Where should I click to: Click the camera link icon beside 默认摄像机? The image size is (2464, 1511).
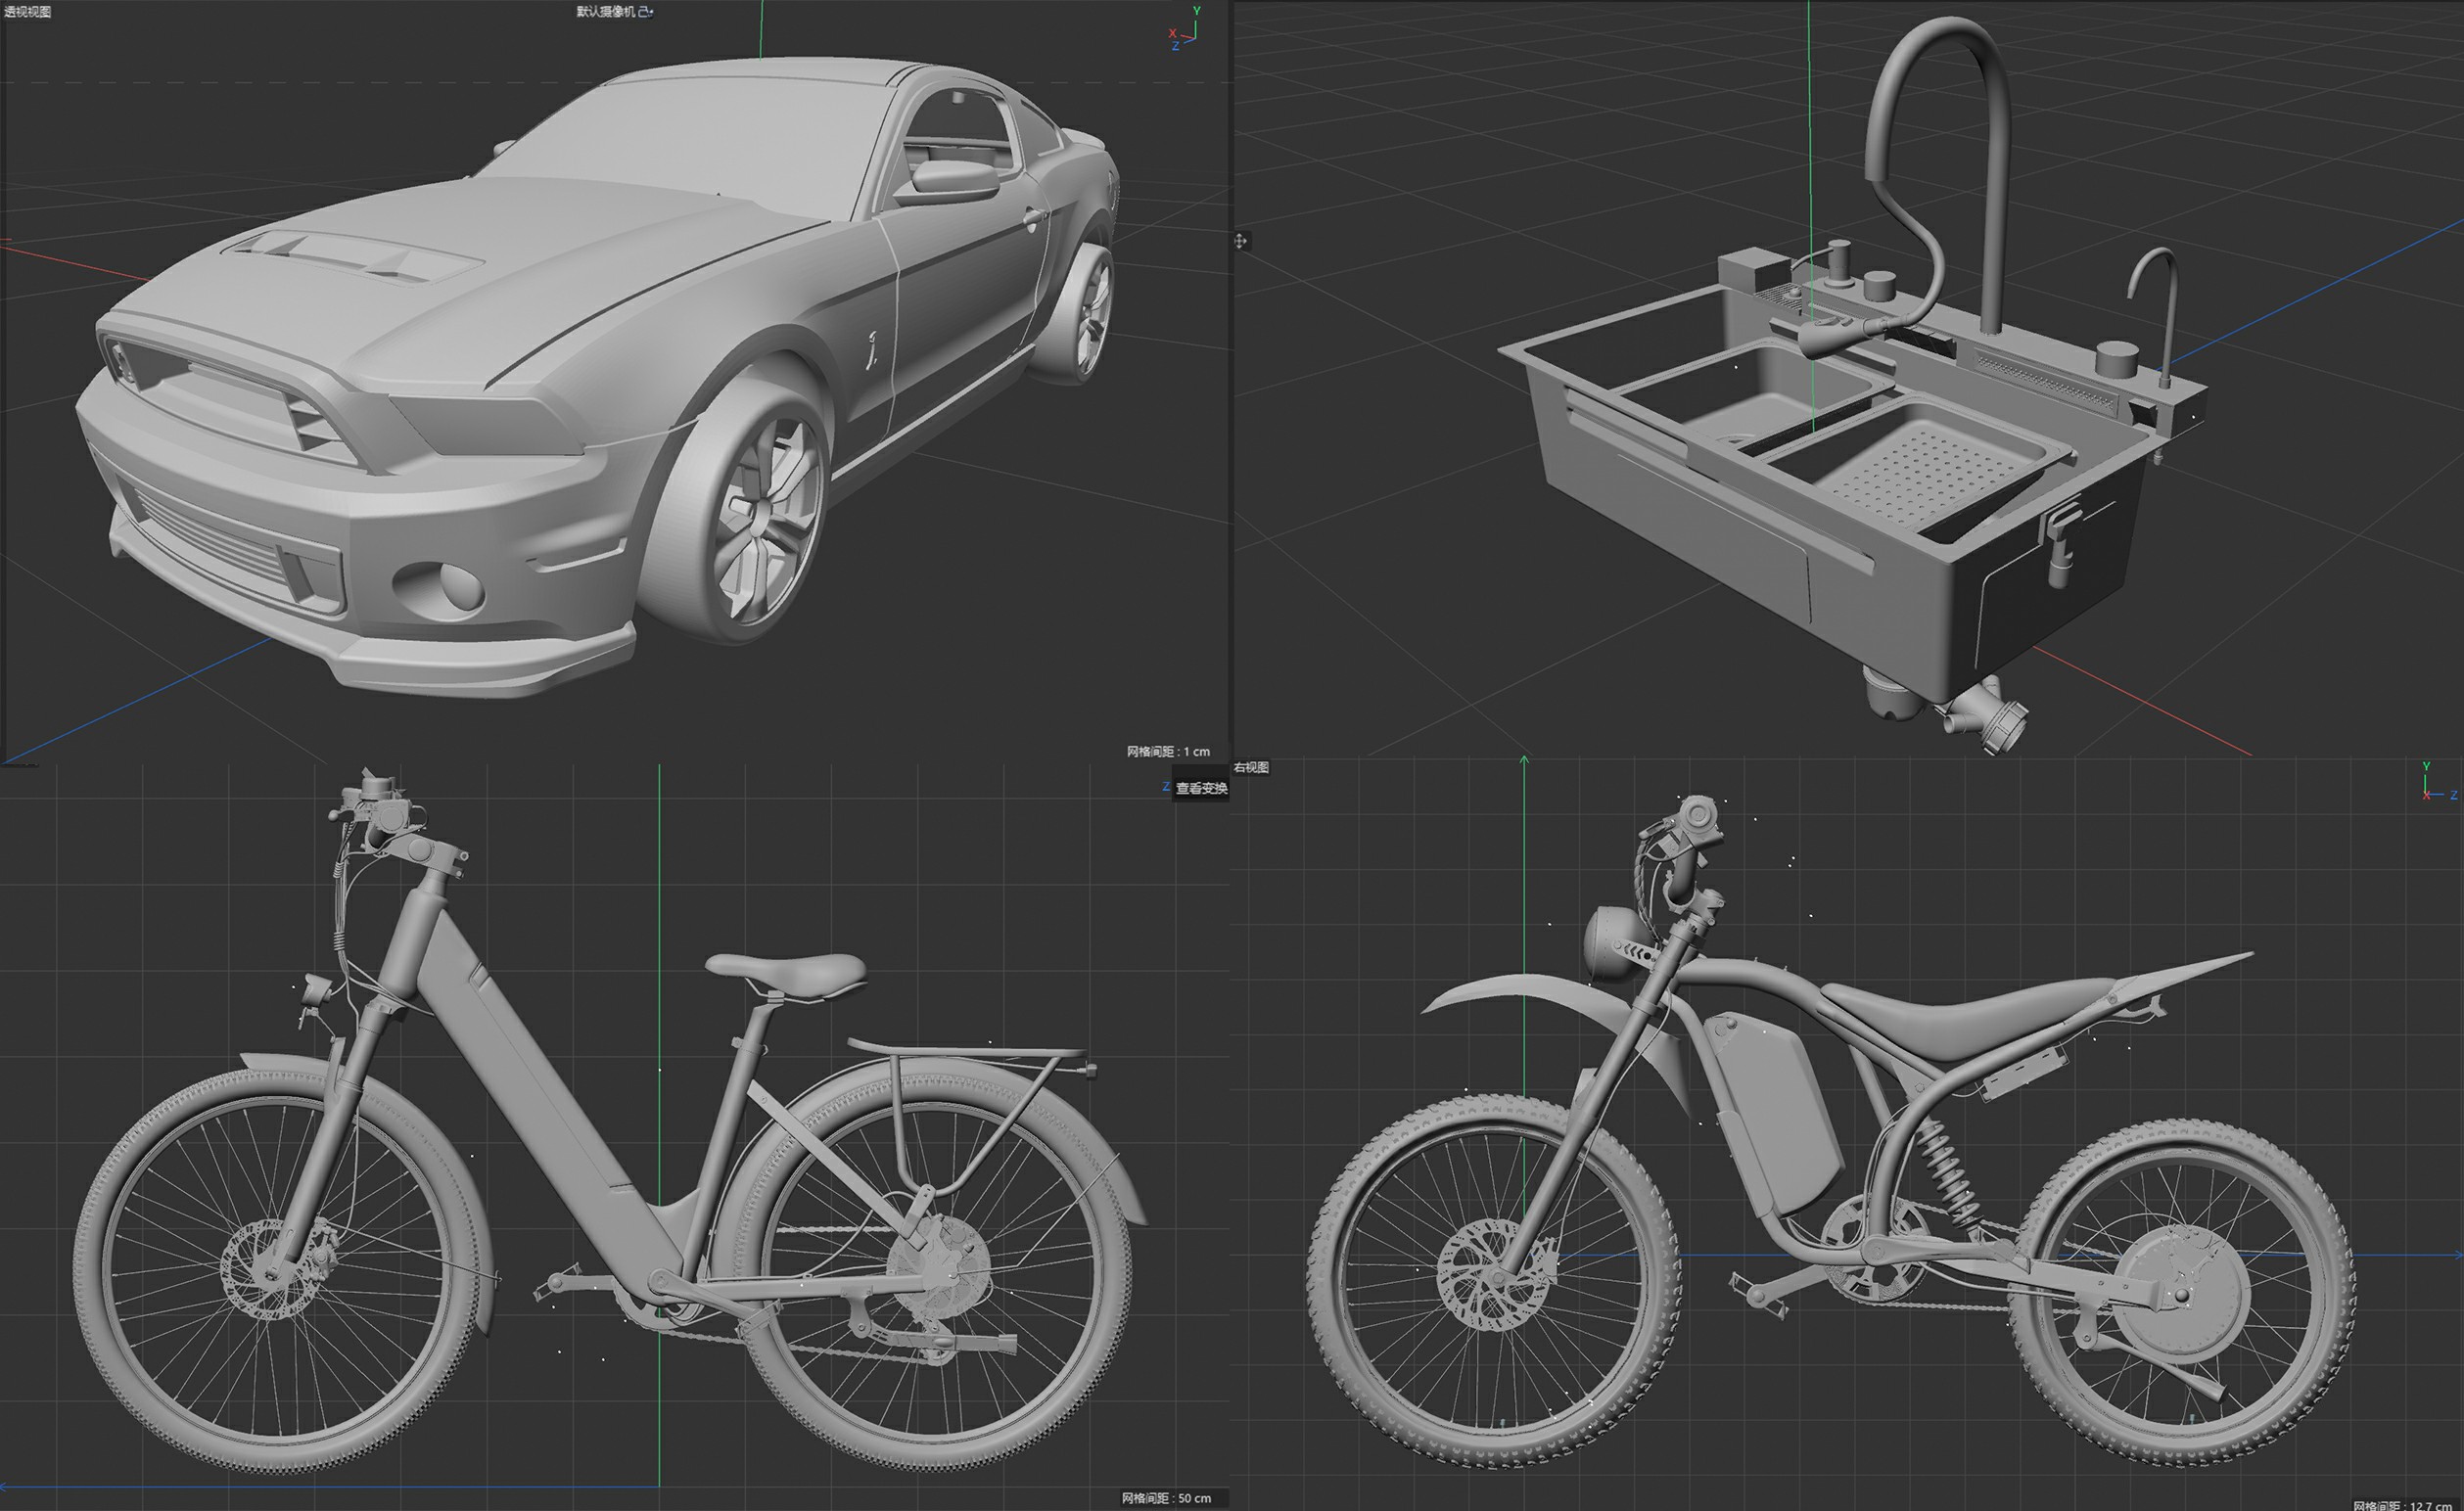click(x=646, y=12)
